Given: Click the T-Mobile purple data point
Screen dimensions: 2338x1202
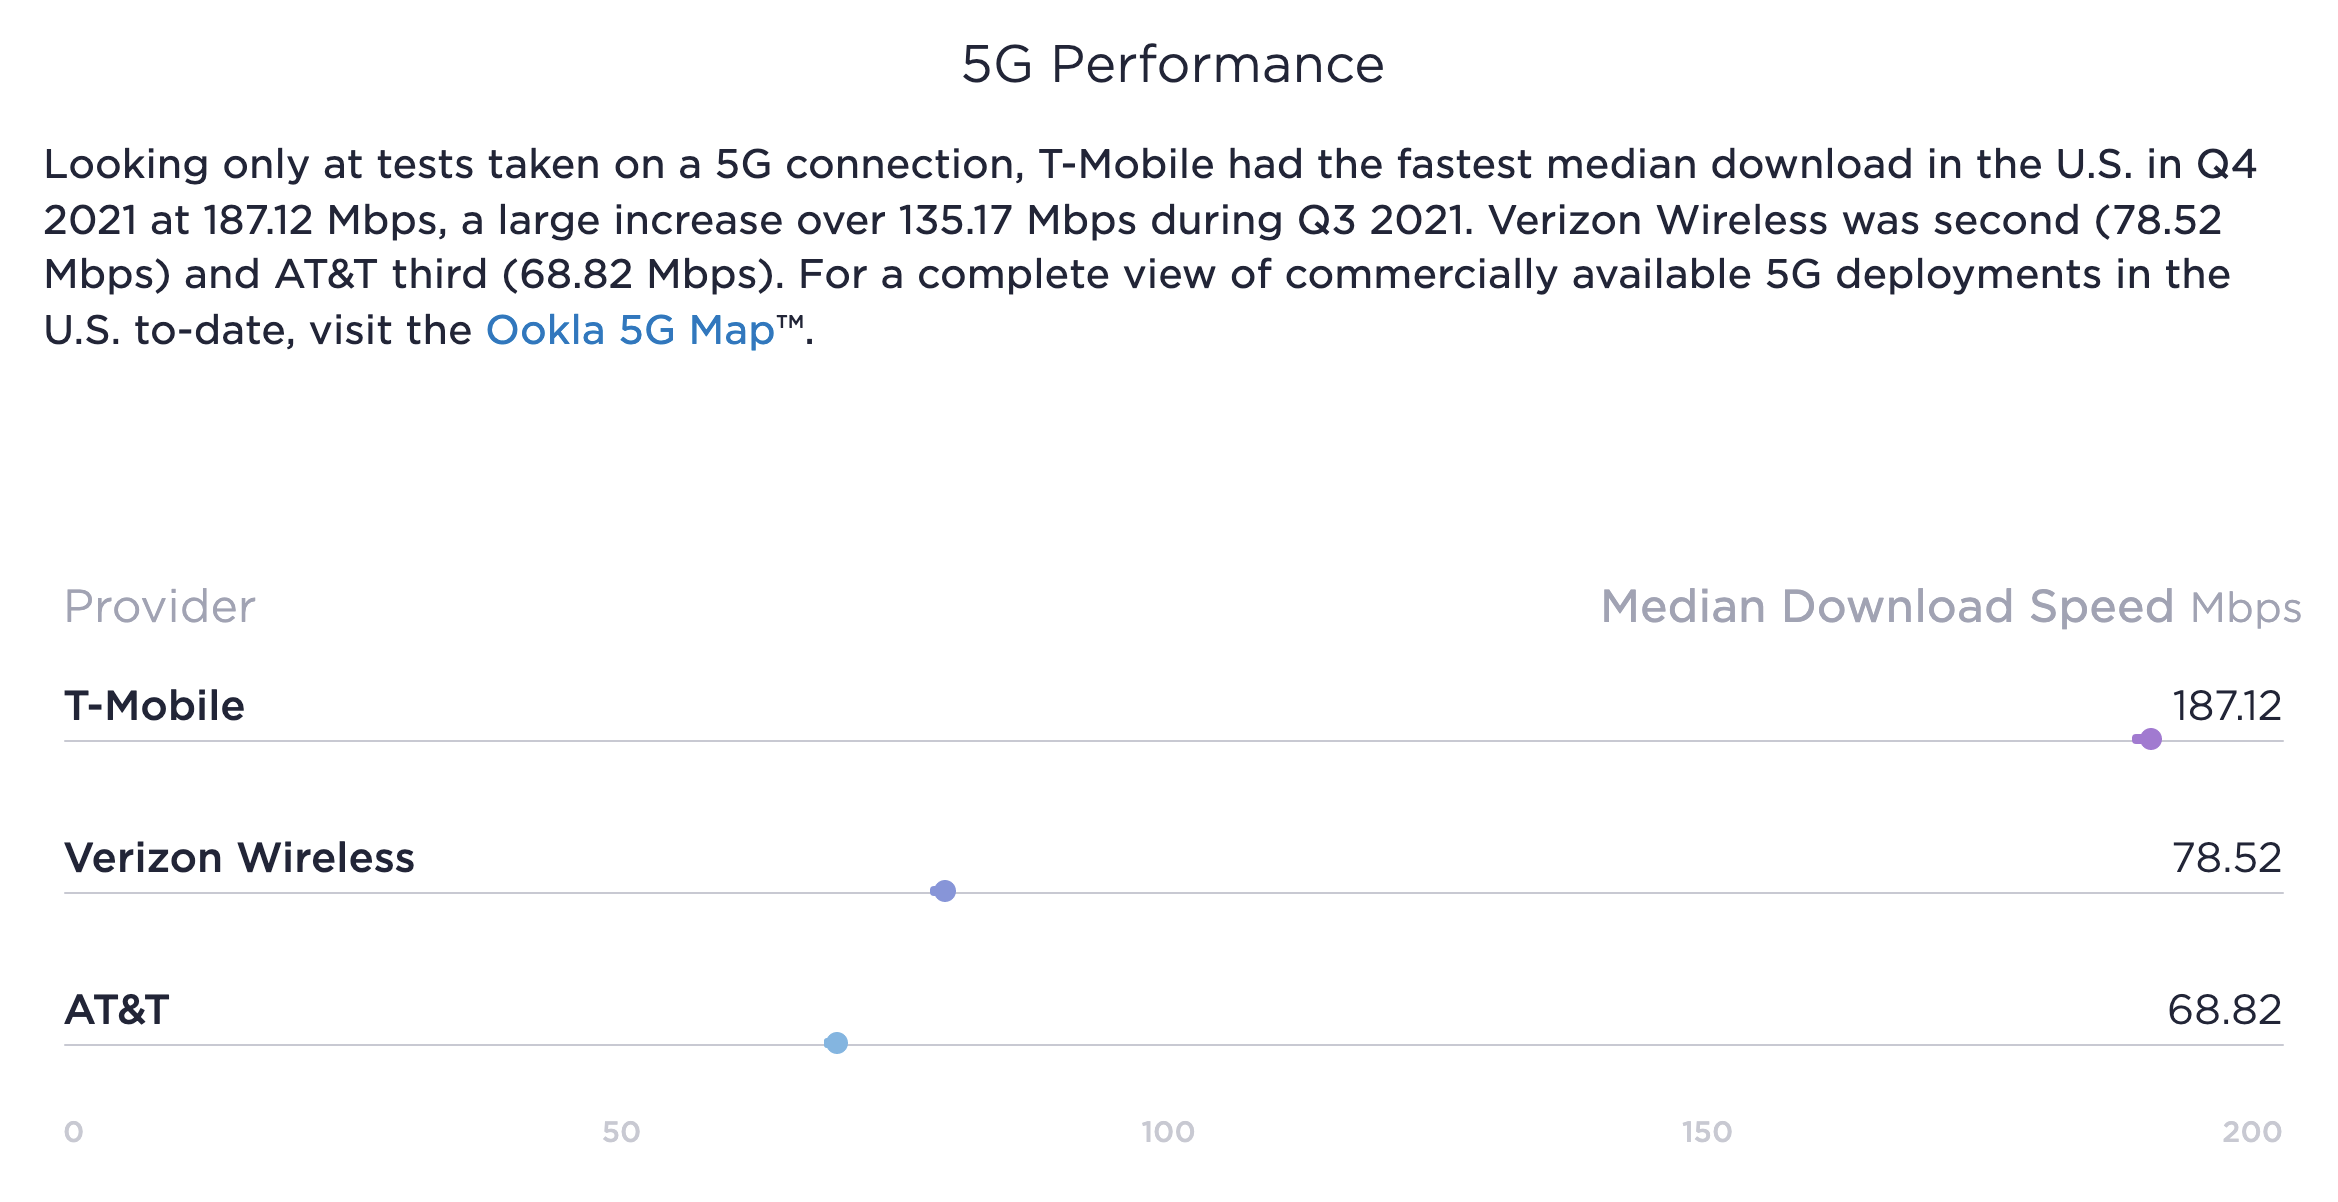Looking at the screenshot, I should pyautogui.click(x=2150, y=739).
